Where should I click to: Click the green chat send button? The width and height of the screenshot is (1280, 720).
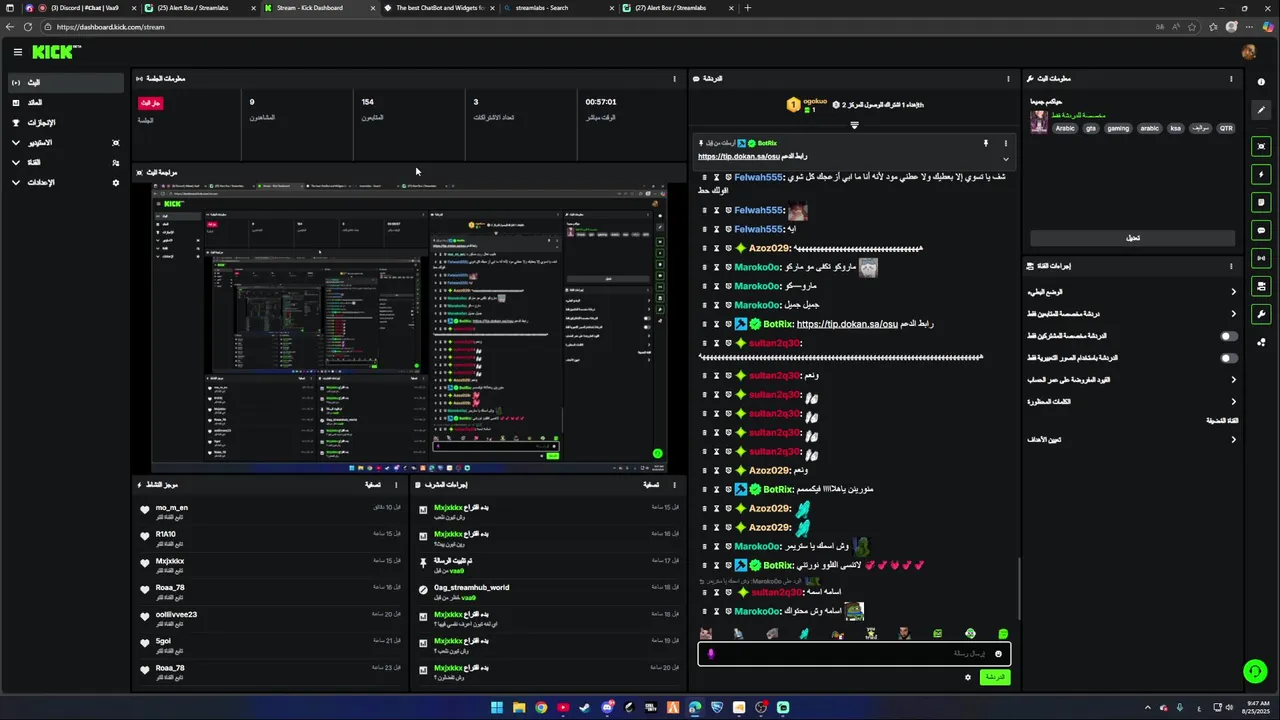(995, 677)
